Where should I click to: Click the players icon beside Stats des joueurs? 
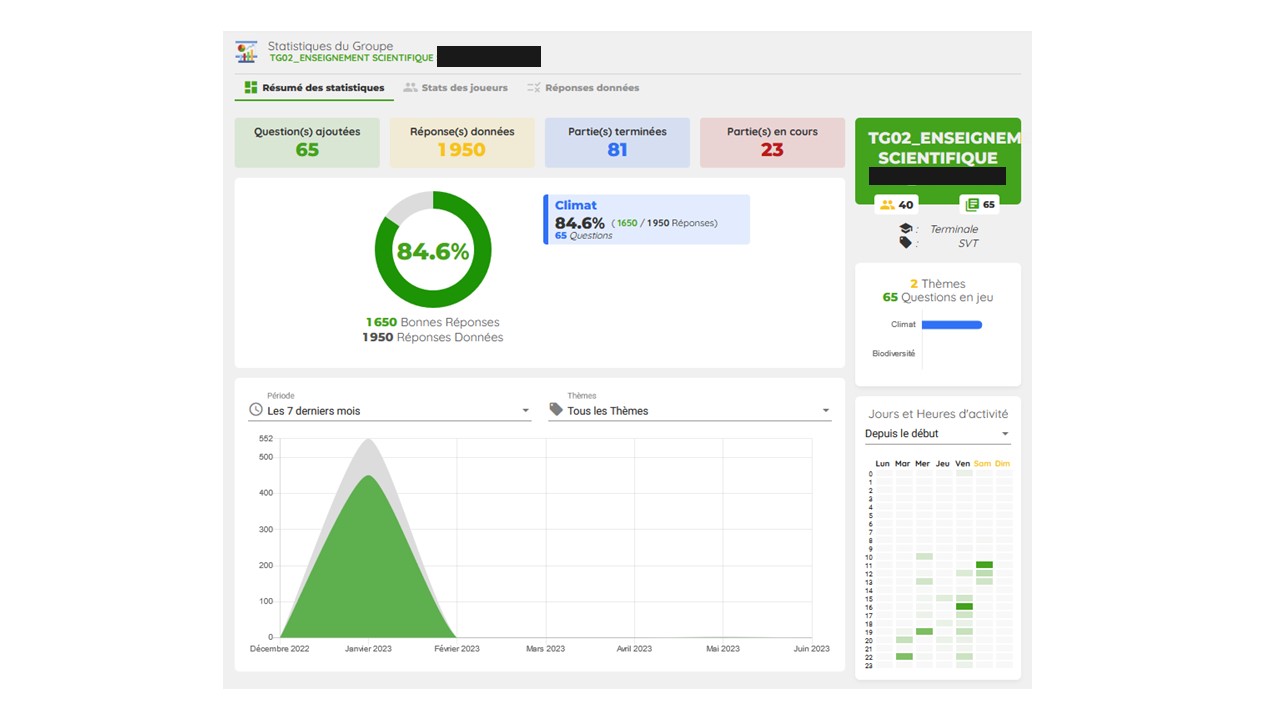410,88
